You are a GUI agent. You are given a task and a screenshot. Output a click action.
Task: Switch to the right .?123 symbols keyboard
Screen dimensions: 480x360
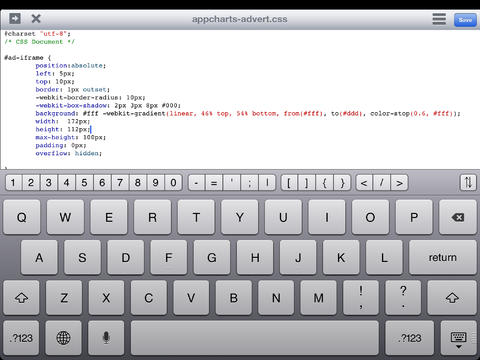(410, 338)
